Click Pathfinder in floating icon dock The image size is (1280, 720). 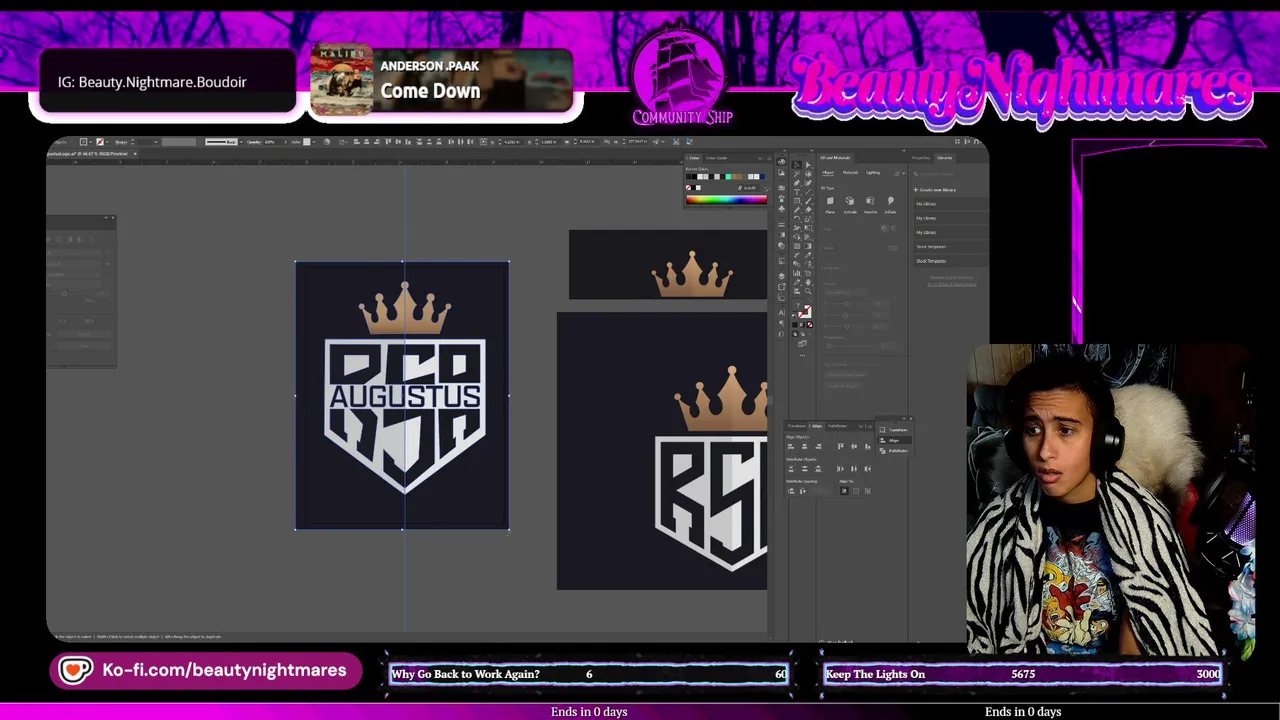(894, 451)
